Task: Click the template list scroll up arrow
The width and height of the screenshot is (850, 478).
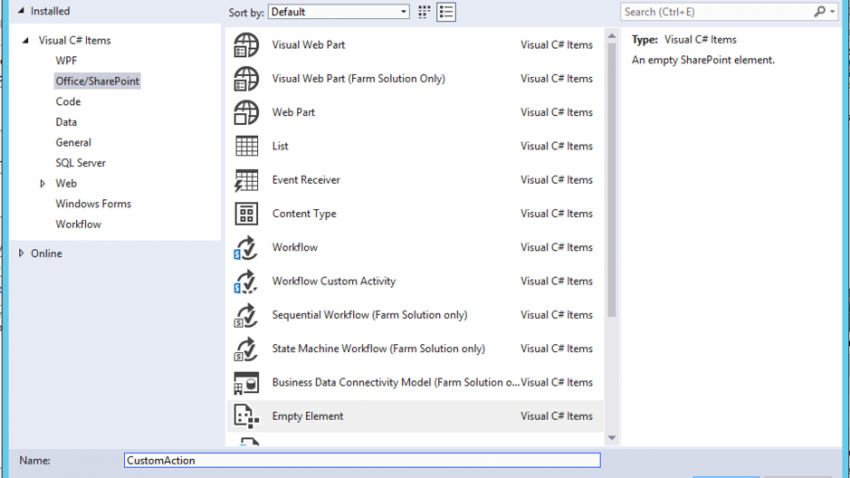Action: click(612, 36)
